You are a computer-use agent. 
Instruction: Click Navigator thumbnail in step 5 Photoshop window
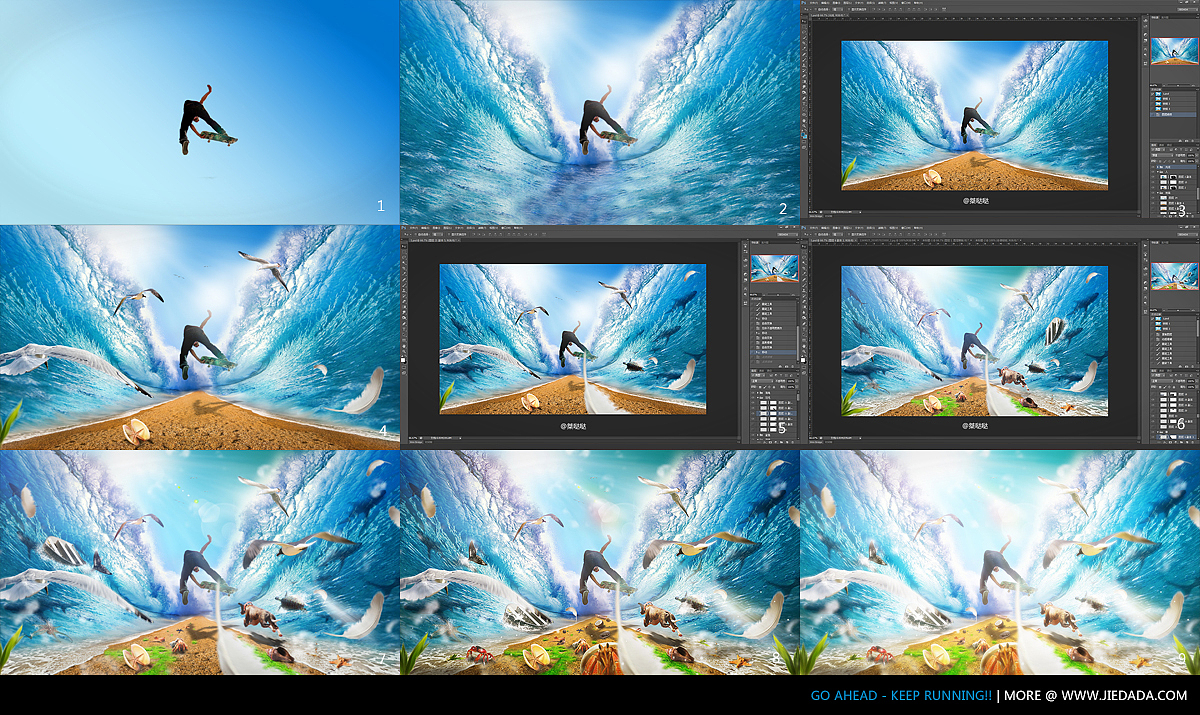pyautogui.click(x=775, y=269)
